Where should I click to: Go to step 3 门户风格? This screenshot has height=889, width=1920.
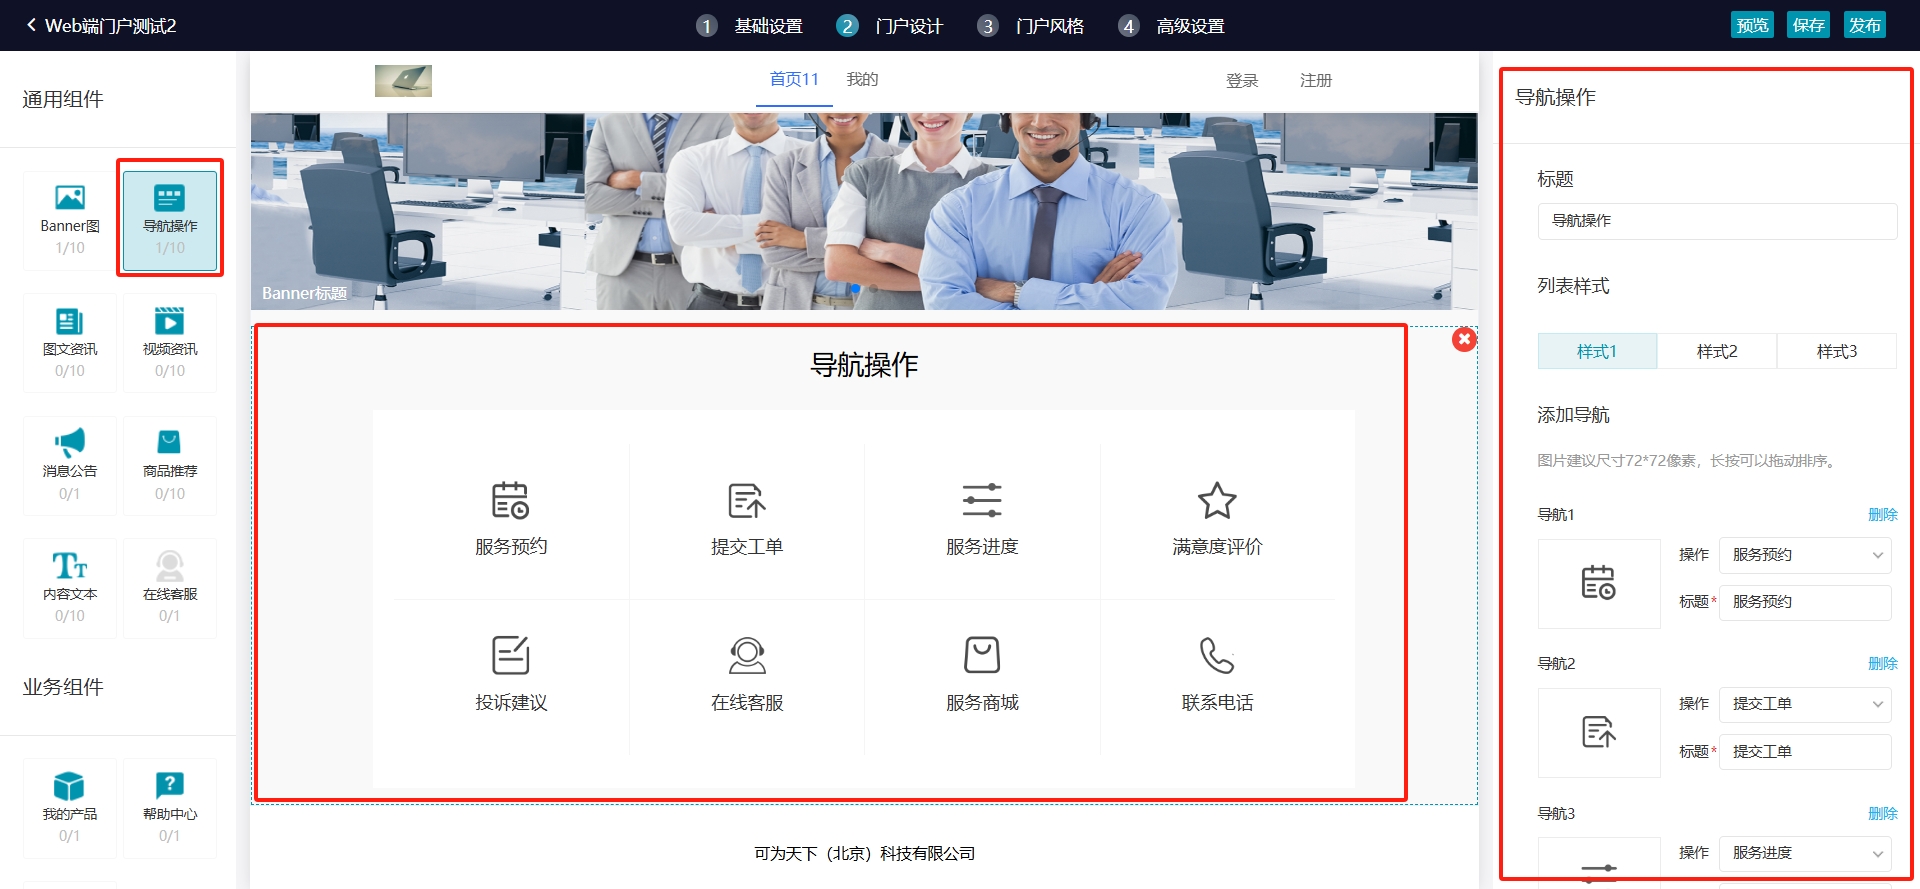point(1030,26)
